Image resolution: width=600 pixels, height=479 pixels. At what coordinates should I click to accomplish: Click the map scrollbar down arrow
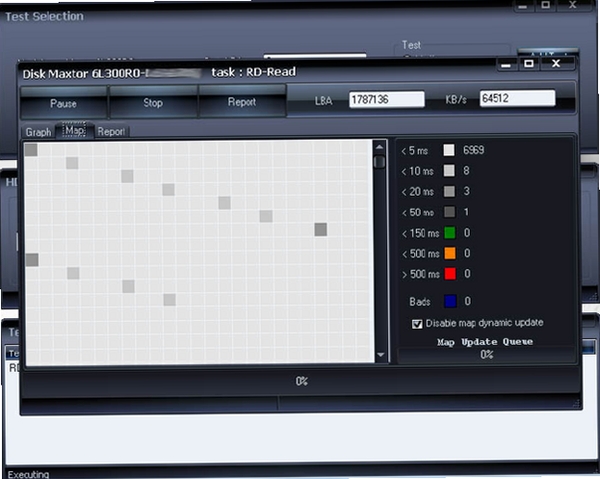380,355
